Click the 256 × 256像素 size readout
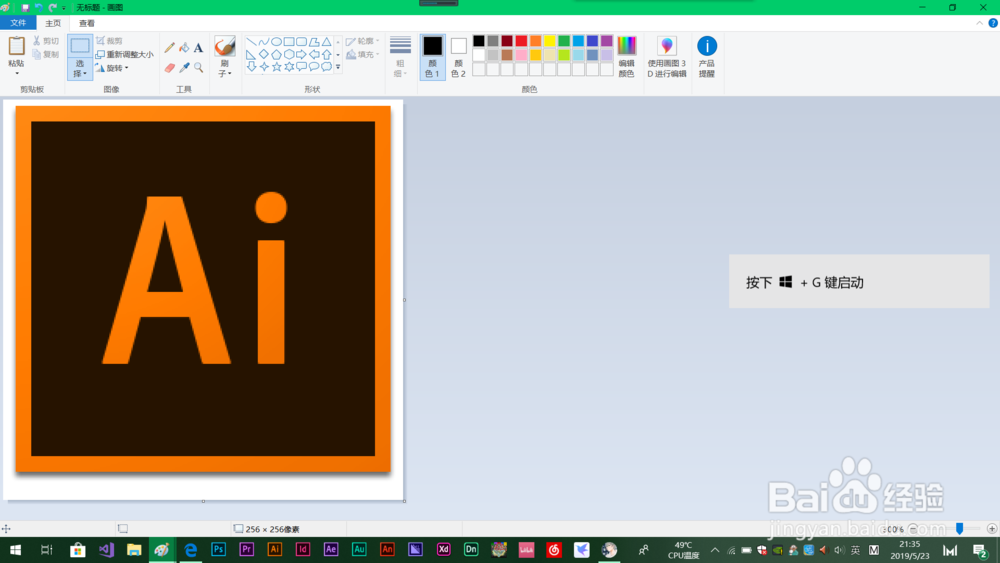Screen dimensions: 1000x563 [x=267, y=529]
